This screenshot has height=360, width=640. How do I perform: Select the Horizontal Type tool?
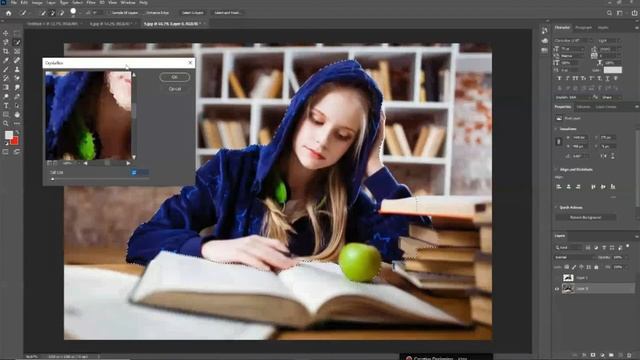[6, 105]
